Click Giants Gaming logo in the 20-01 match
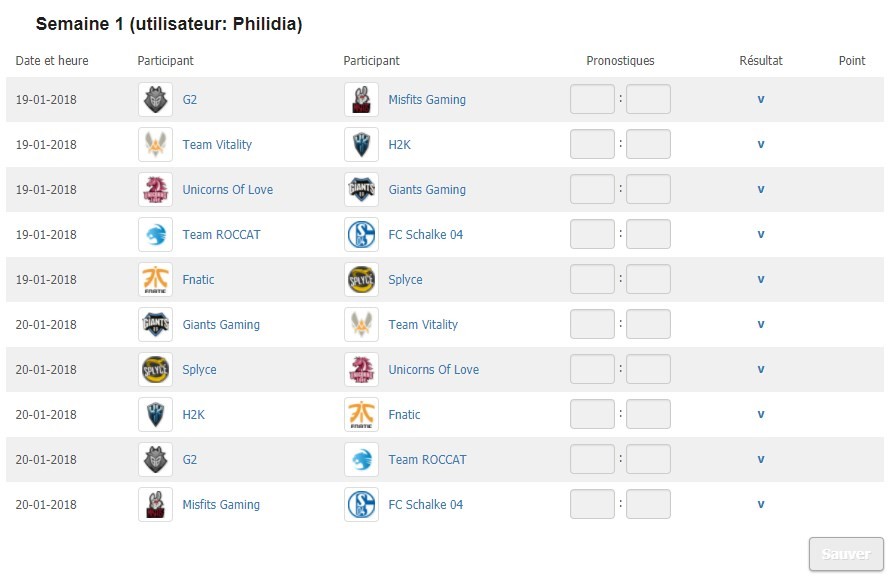This screenshot has width=889, height=579. pyautogui.click(x=155, y=324)
